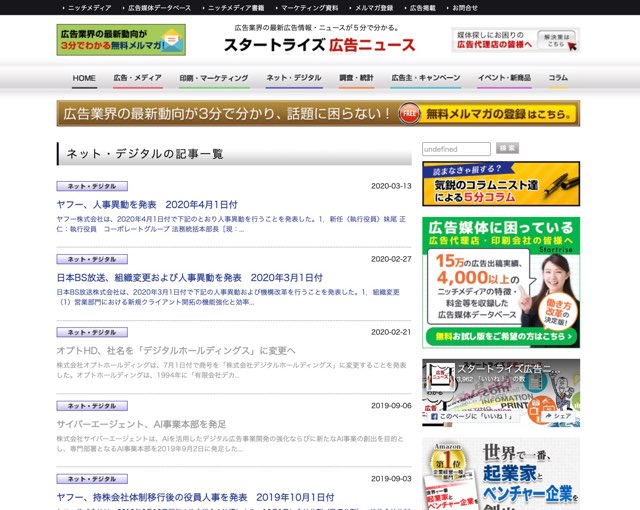Click the 広告媒体に困っている green advertisement
640x510 pixels.
click(x=501, y=282)
